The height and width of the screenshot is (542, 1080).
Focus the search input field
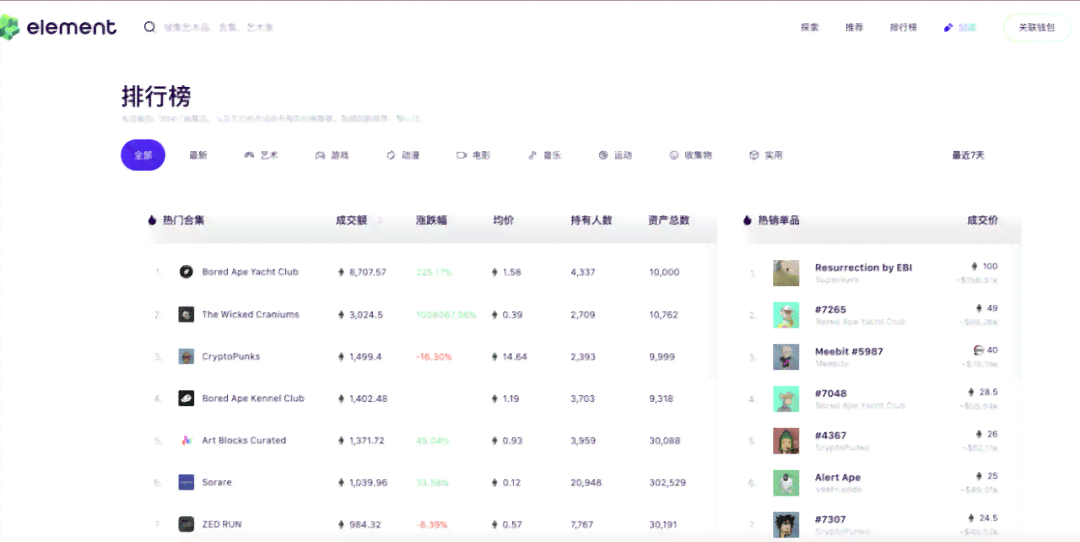point(219,28)
